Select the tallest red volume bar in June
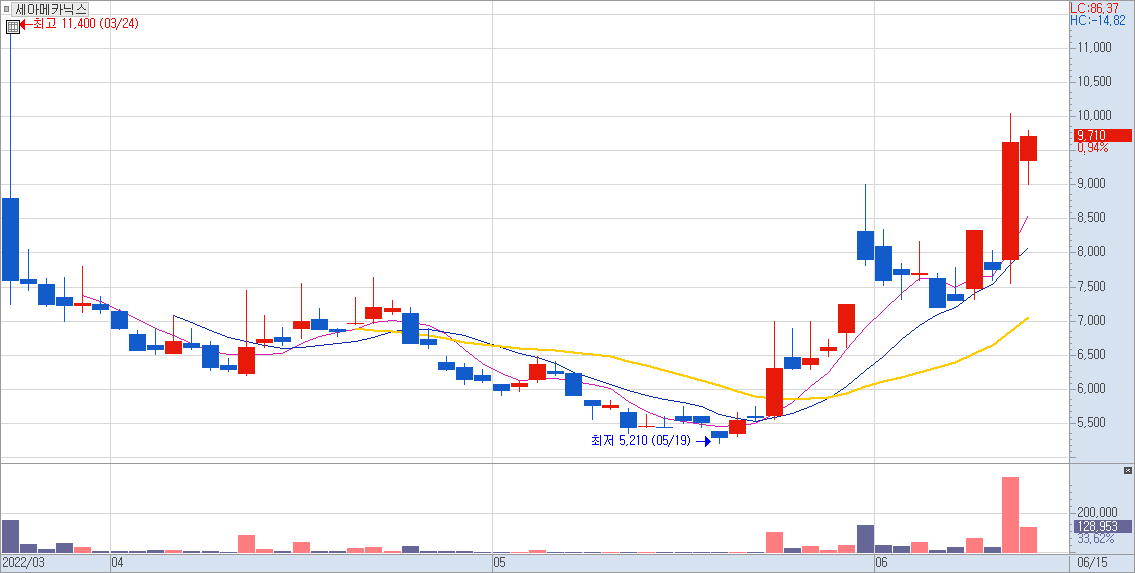 pos(1010,514)
